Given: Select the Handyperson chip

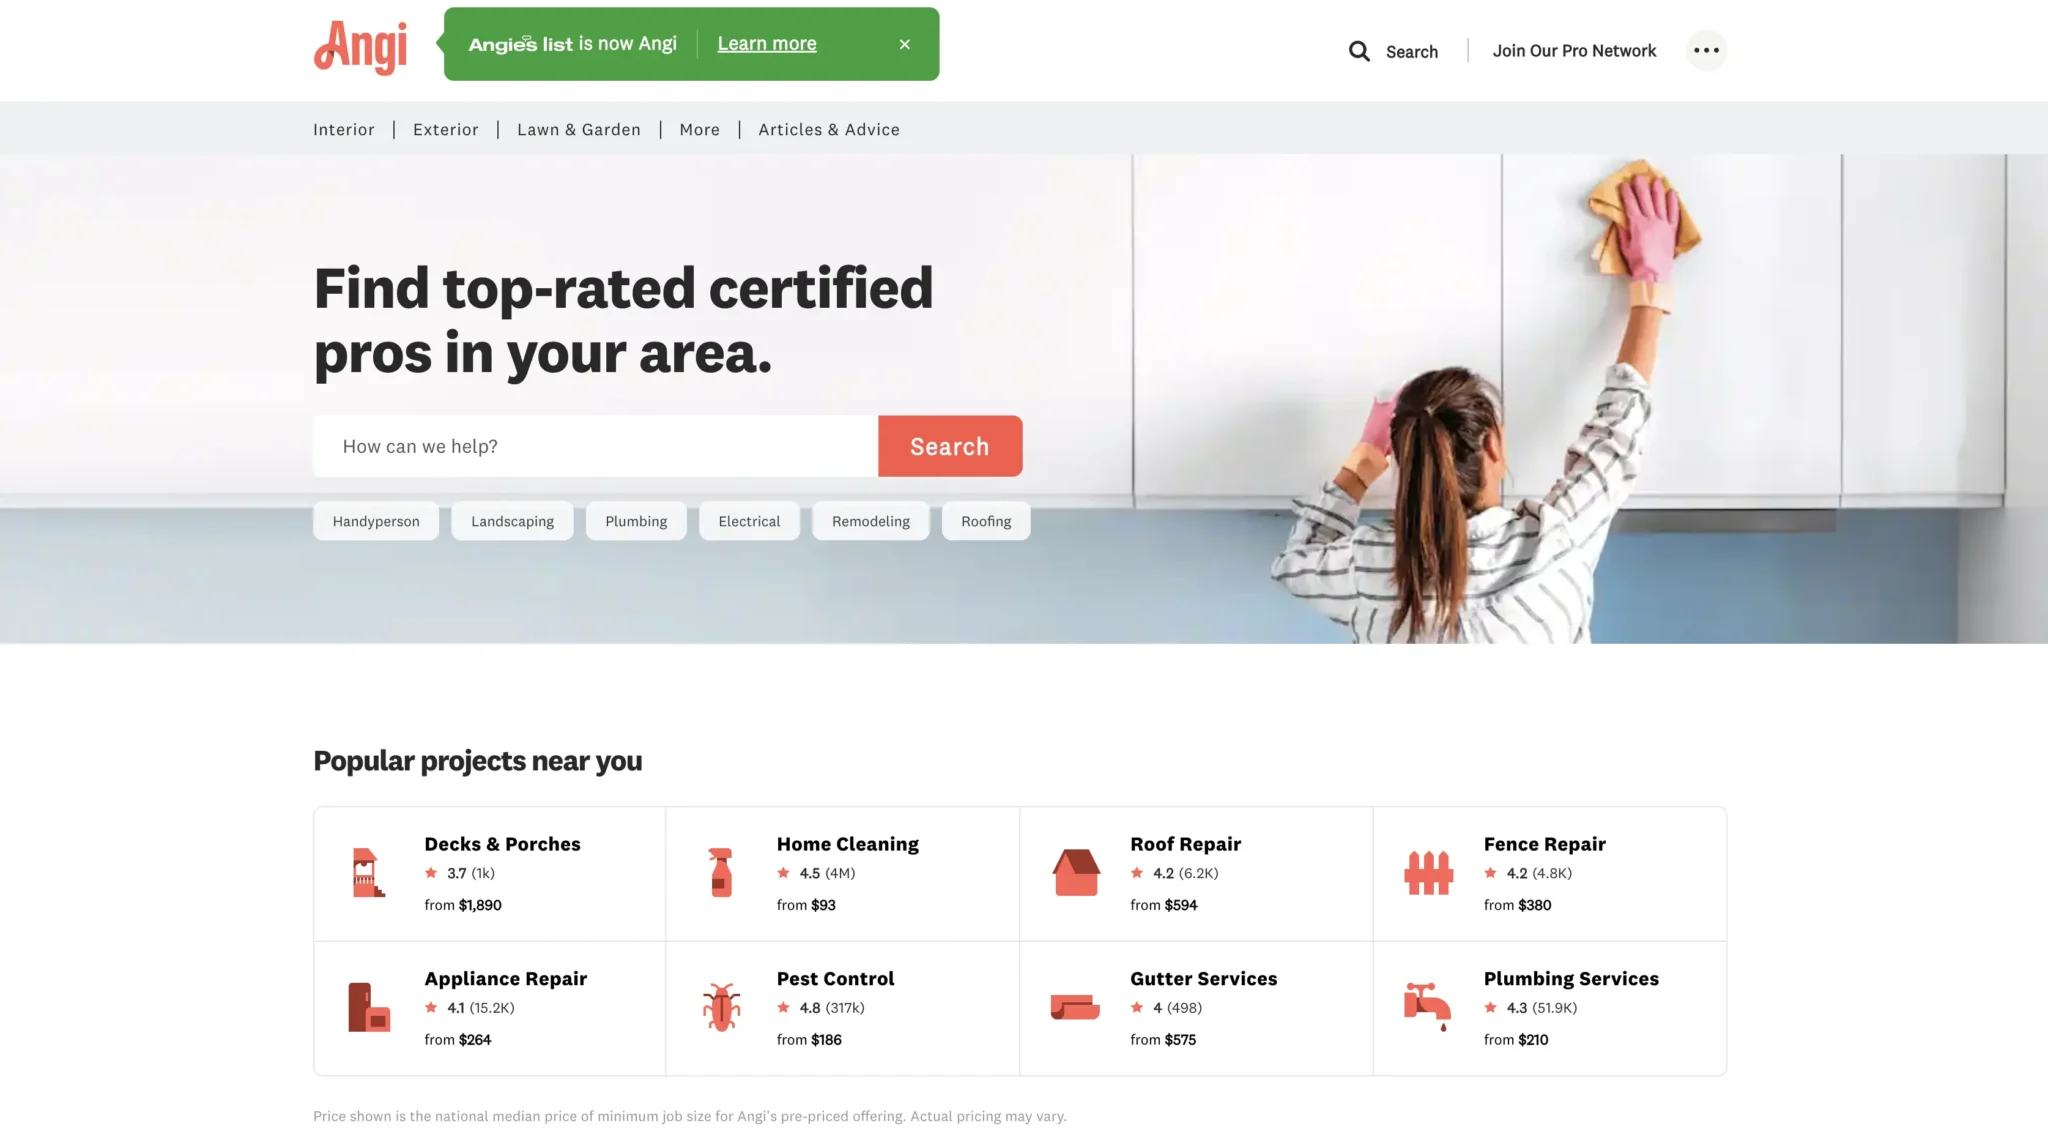Looking at the screenshot, I should (x=376, y=521).
